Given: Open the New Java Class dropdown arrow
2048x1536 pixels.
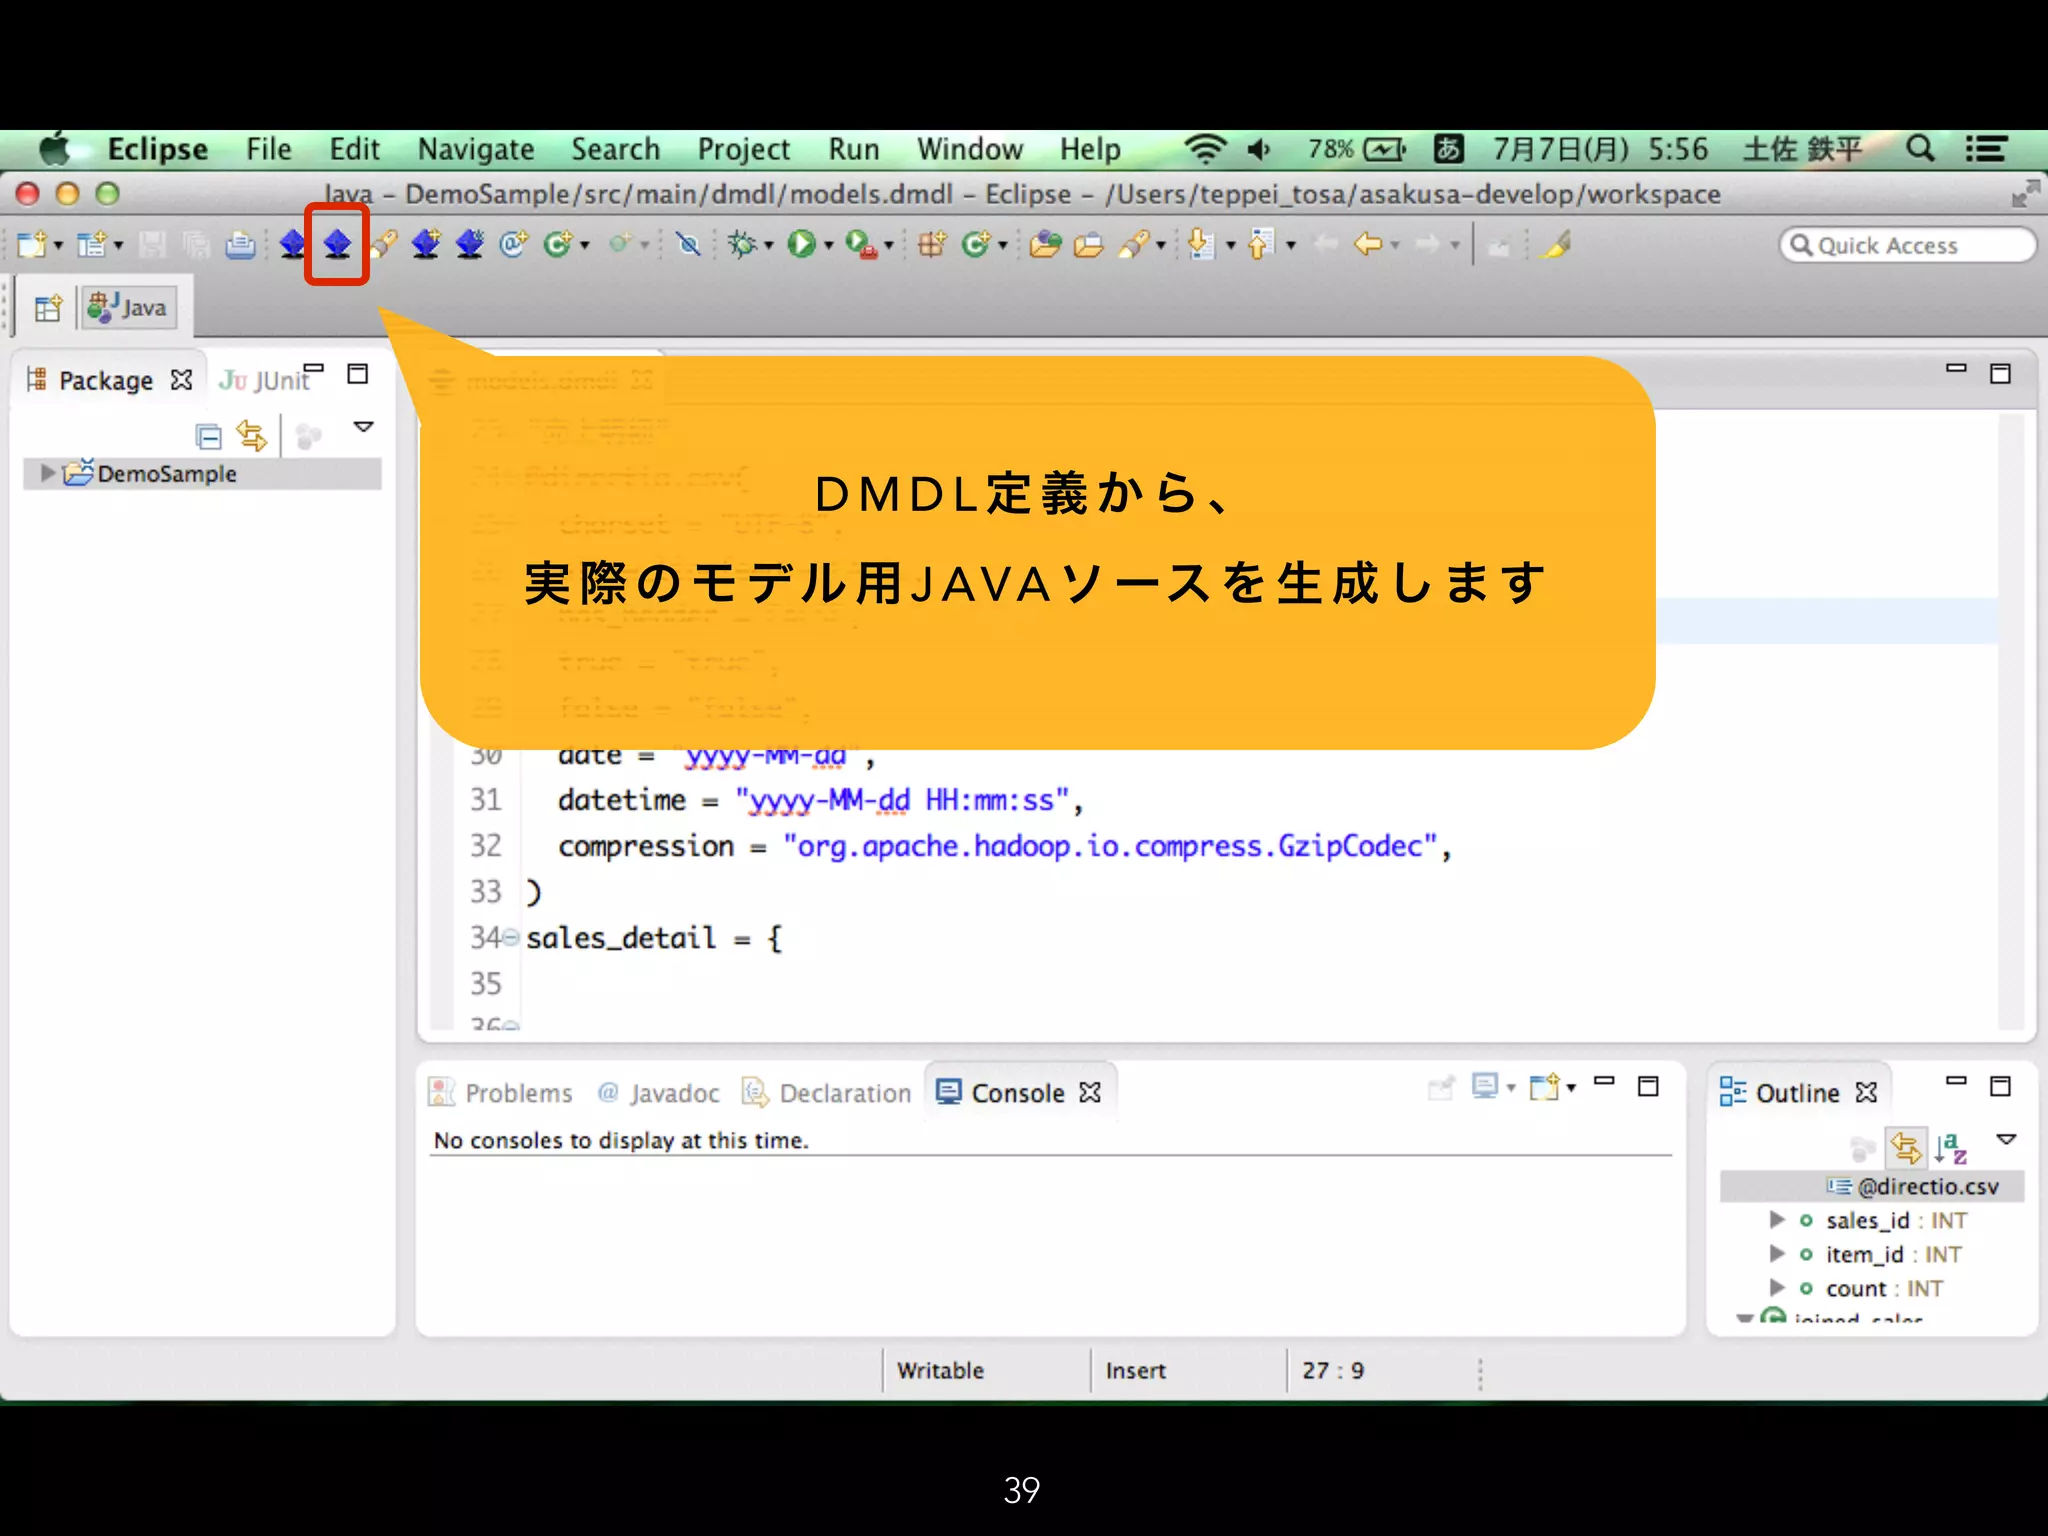Looking at the screenshot, I should click(x=585, y=246).
